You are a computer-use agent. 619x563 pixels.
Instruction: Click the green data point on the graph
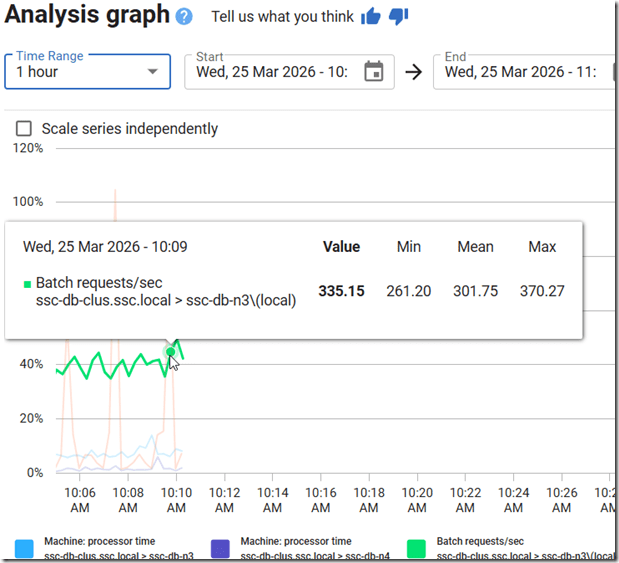click(x=171, y=352)
